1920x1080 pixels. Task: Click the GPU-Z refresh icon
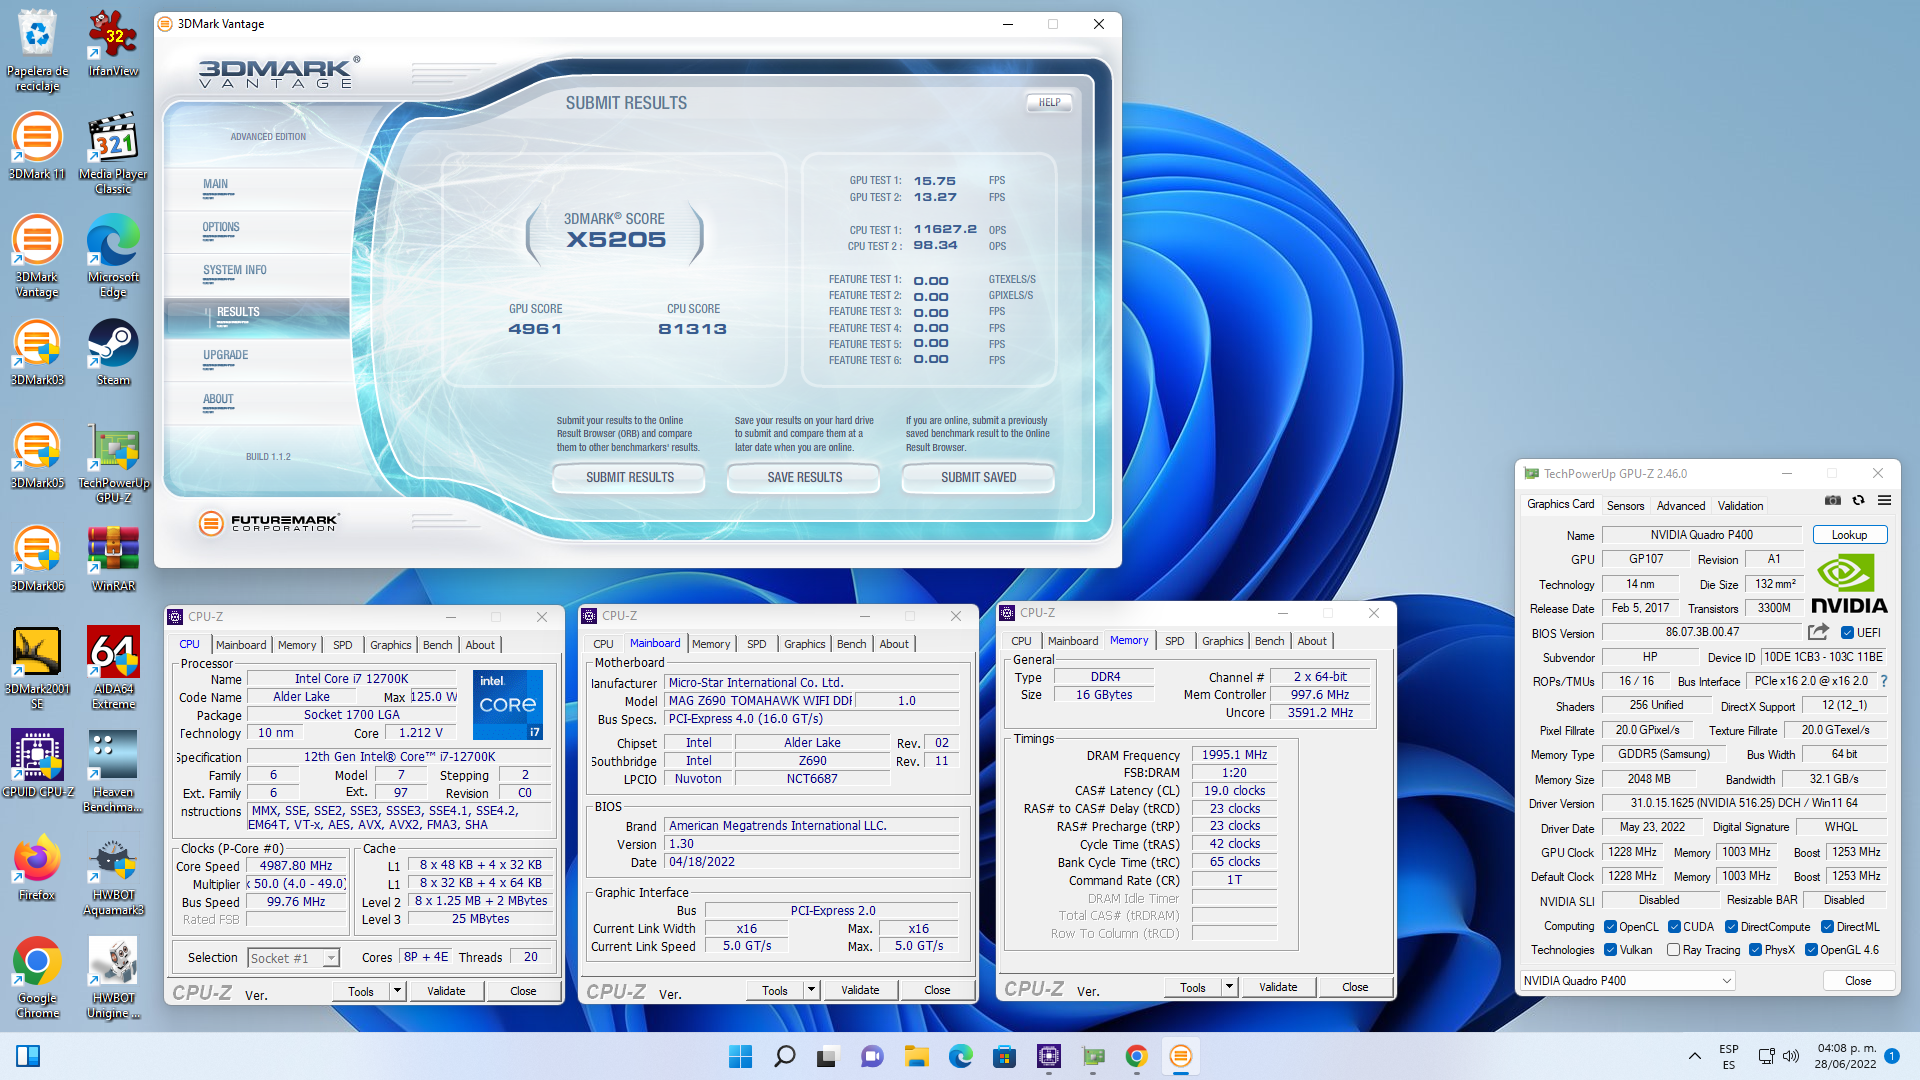click(1858, 501)
